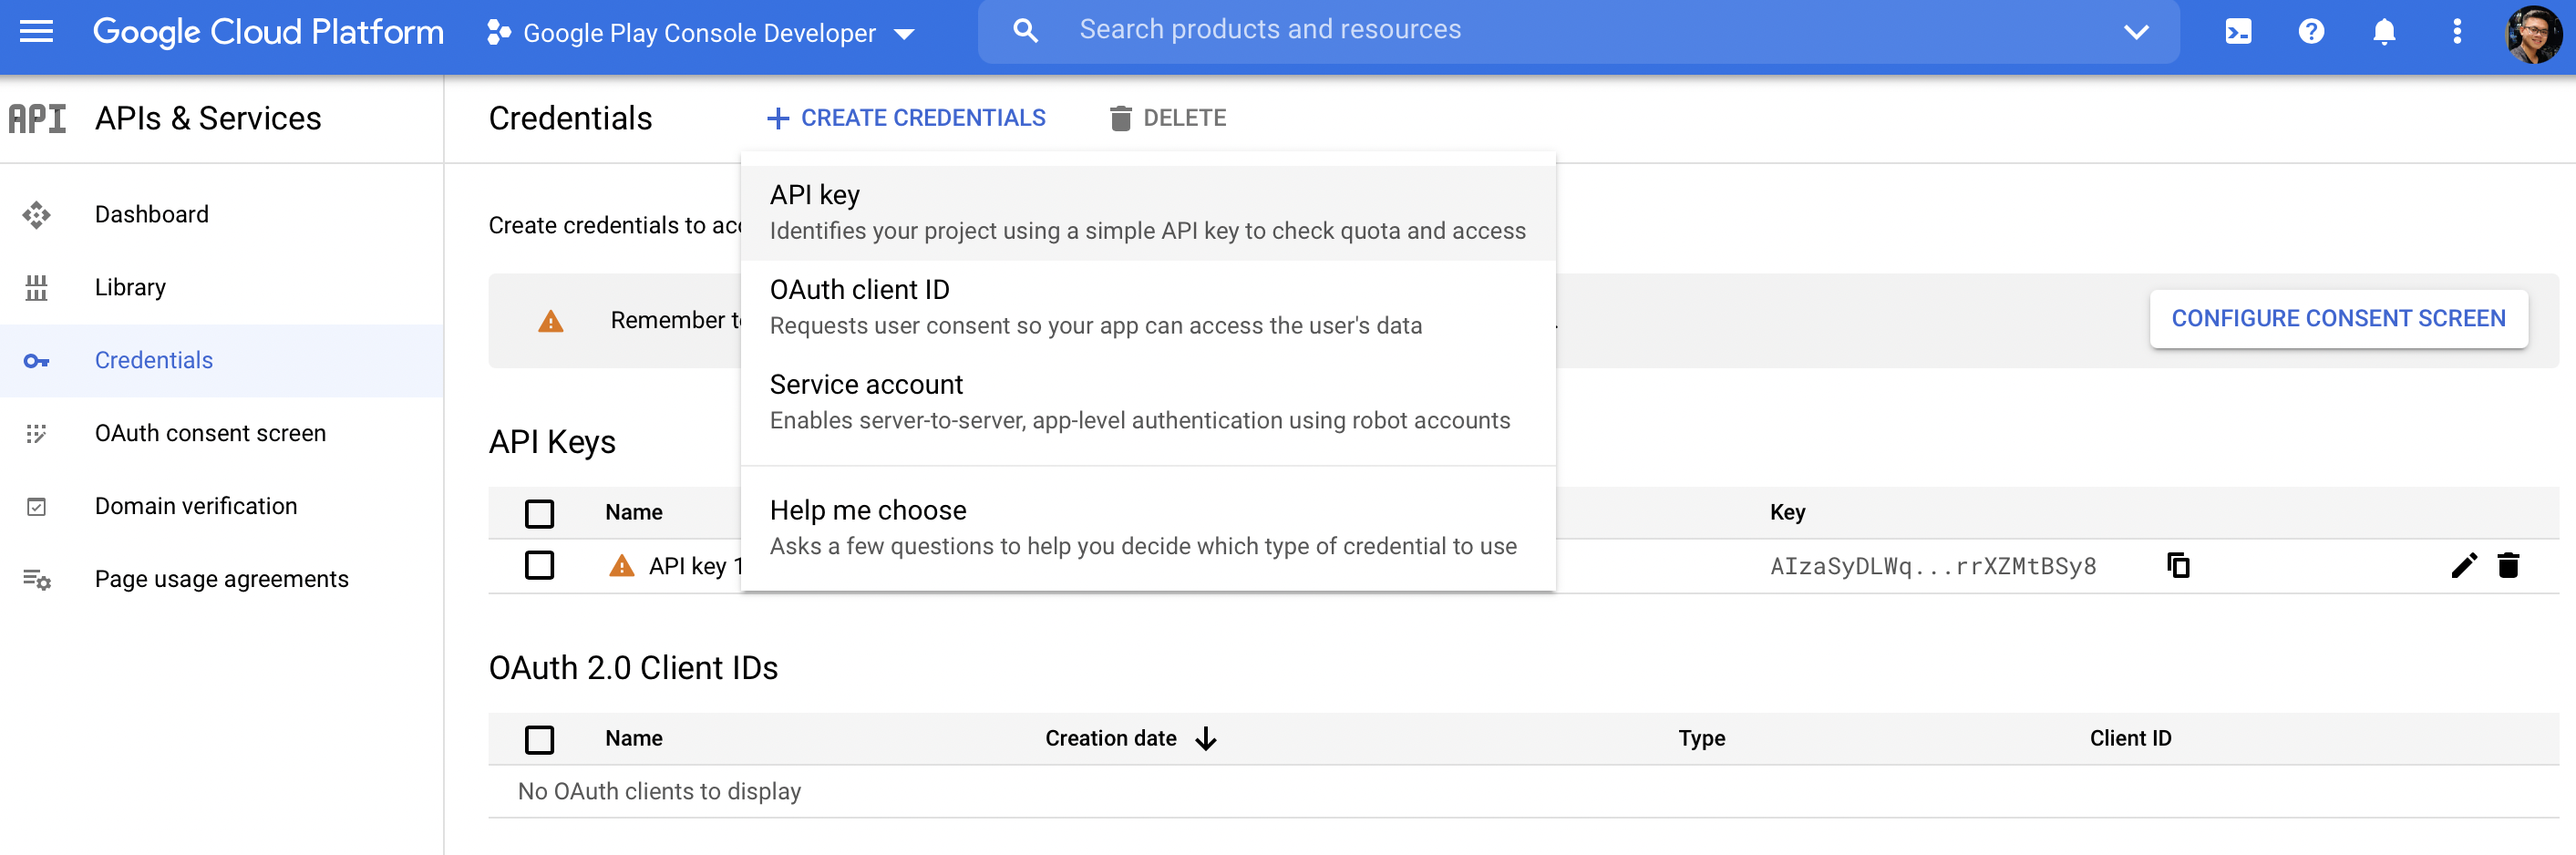
Task: Open Page usage agreements sidebar item
Action: [x=222, y=579]
